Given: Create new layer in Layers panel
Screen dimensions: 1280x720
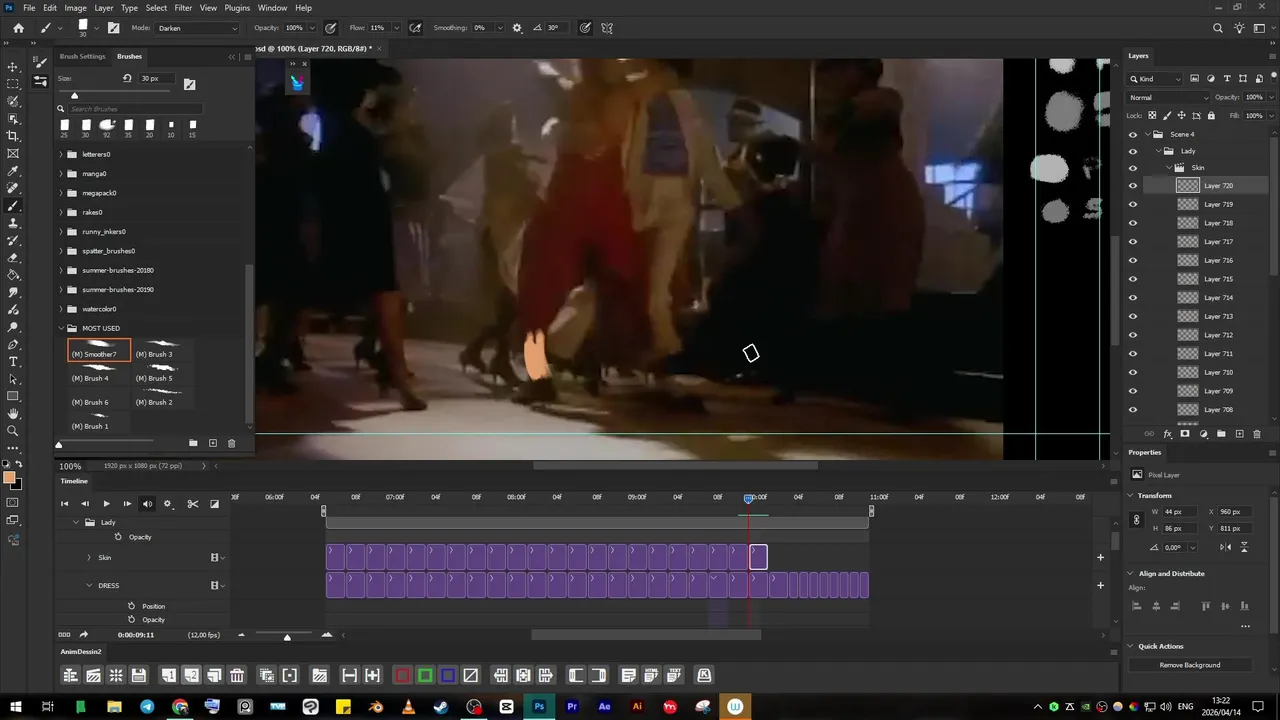Looking at the screenshot, I should tap(1240, 434).
